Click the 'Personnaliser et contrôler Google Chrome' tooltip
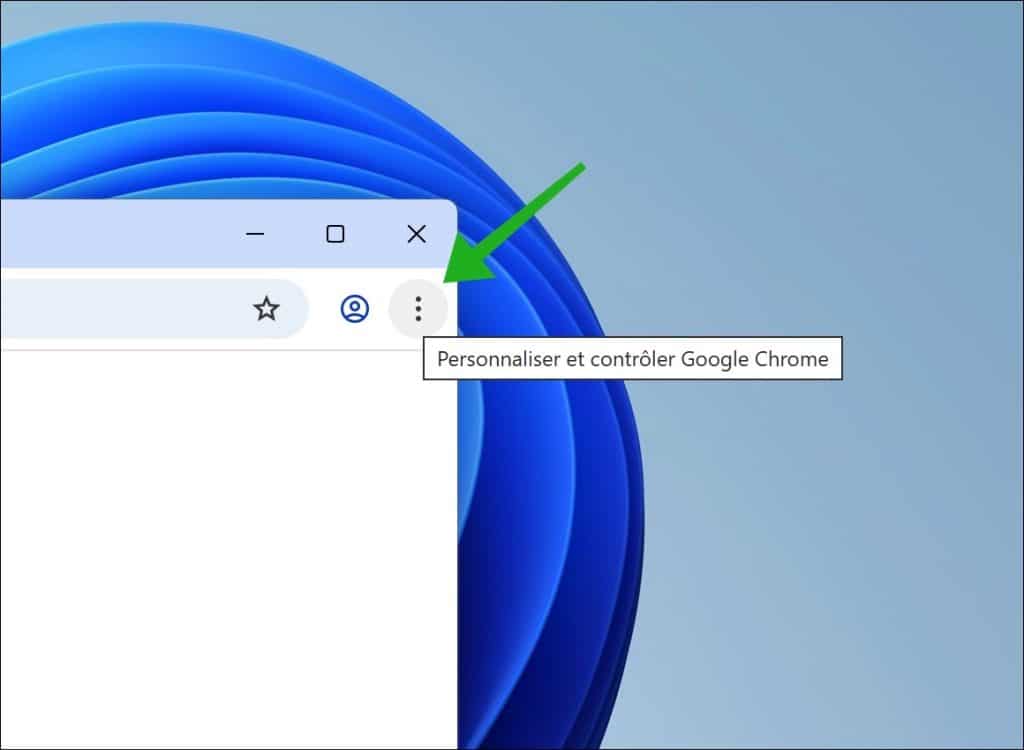The width and height of the screenshot is (1024, 750). (x=633, y=359)
